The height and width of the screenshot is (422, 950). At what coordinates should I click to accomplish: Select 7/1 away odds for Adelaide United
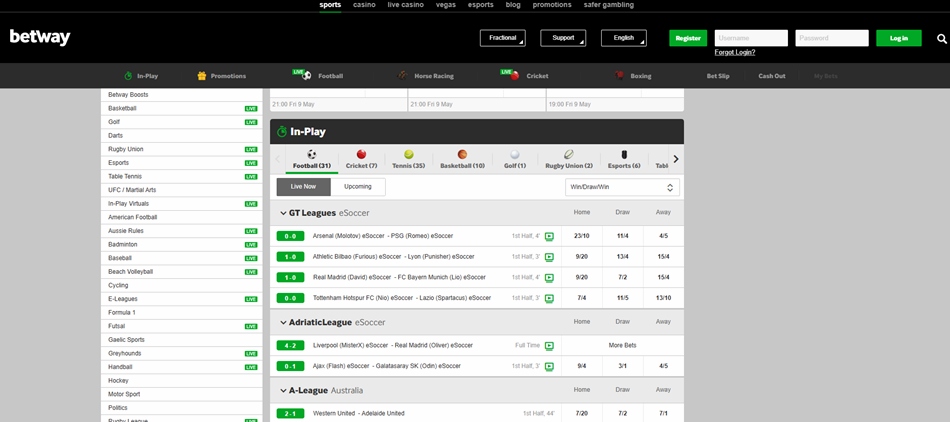pyautogui.click(x=663, y=414)
